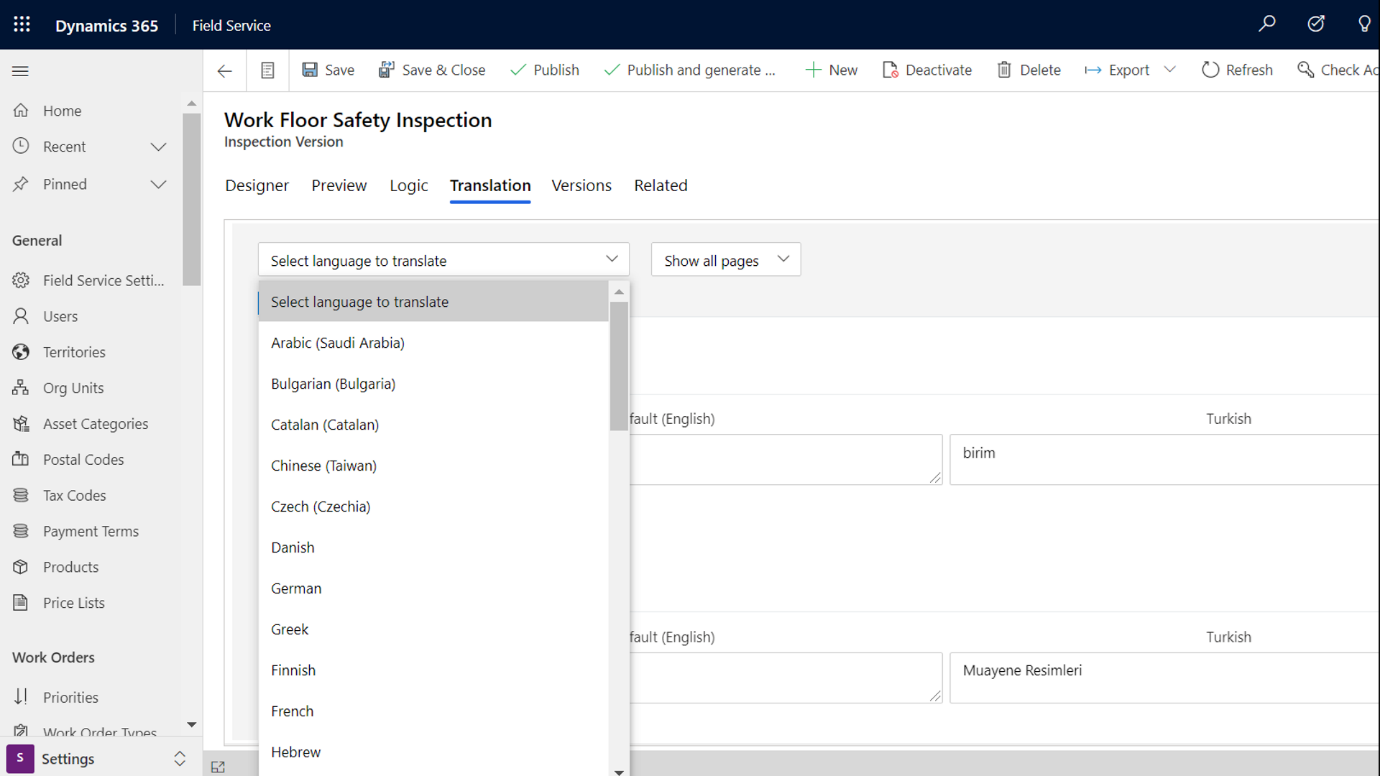Select Danish from the language list

click(292, 547)
